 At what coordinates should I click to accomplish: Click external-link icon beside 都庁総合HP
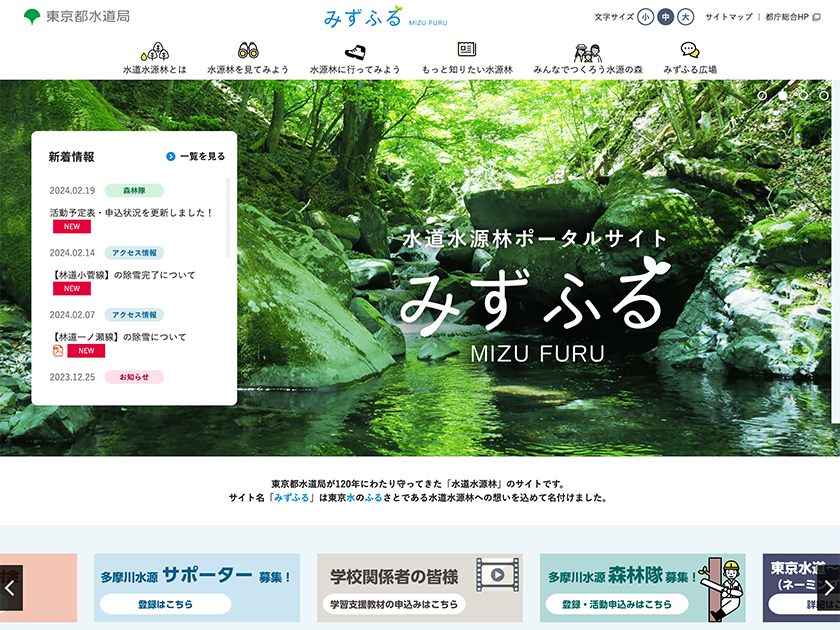pos(816,17)
